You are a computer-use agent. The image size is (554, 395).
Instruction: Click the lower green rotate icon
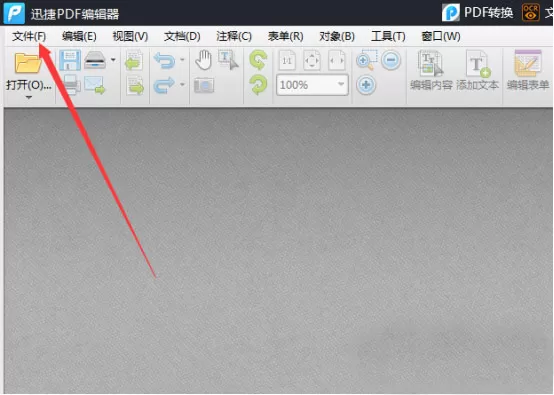click(258, 85)
